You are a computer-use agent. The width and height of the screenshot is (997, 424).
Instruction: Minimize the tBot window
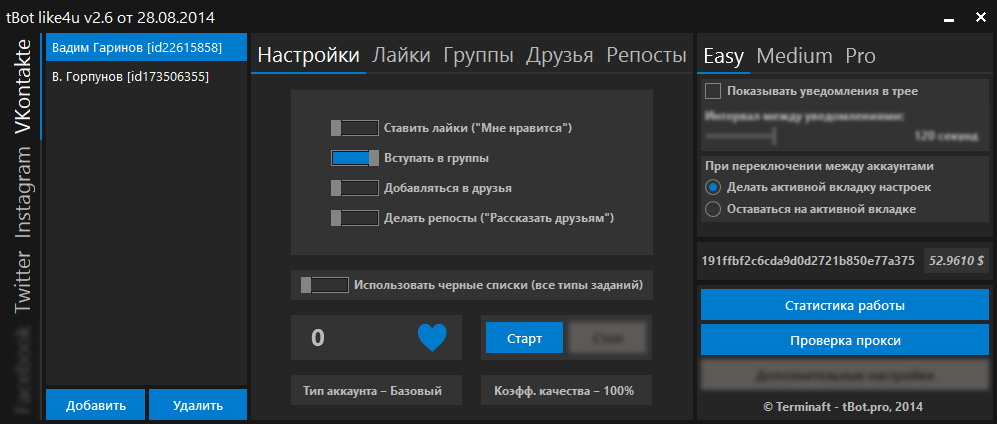pos(949,20)
